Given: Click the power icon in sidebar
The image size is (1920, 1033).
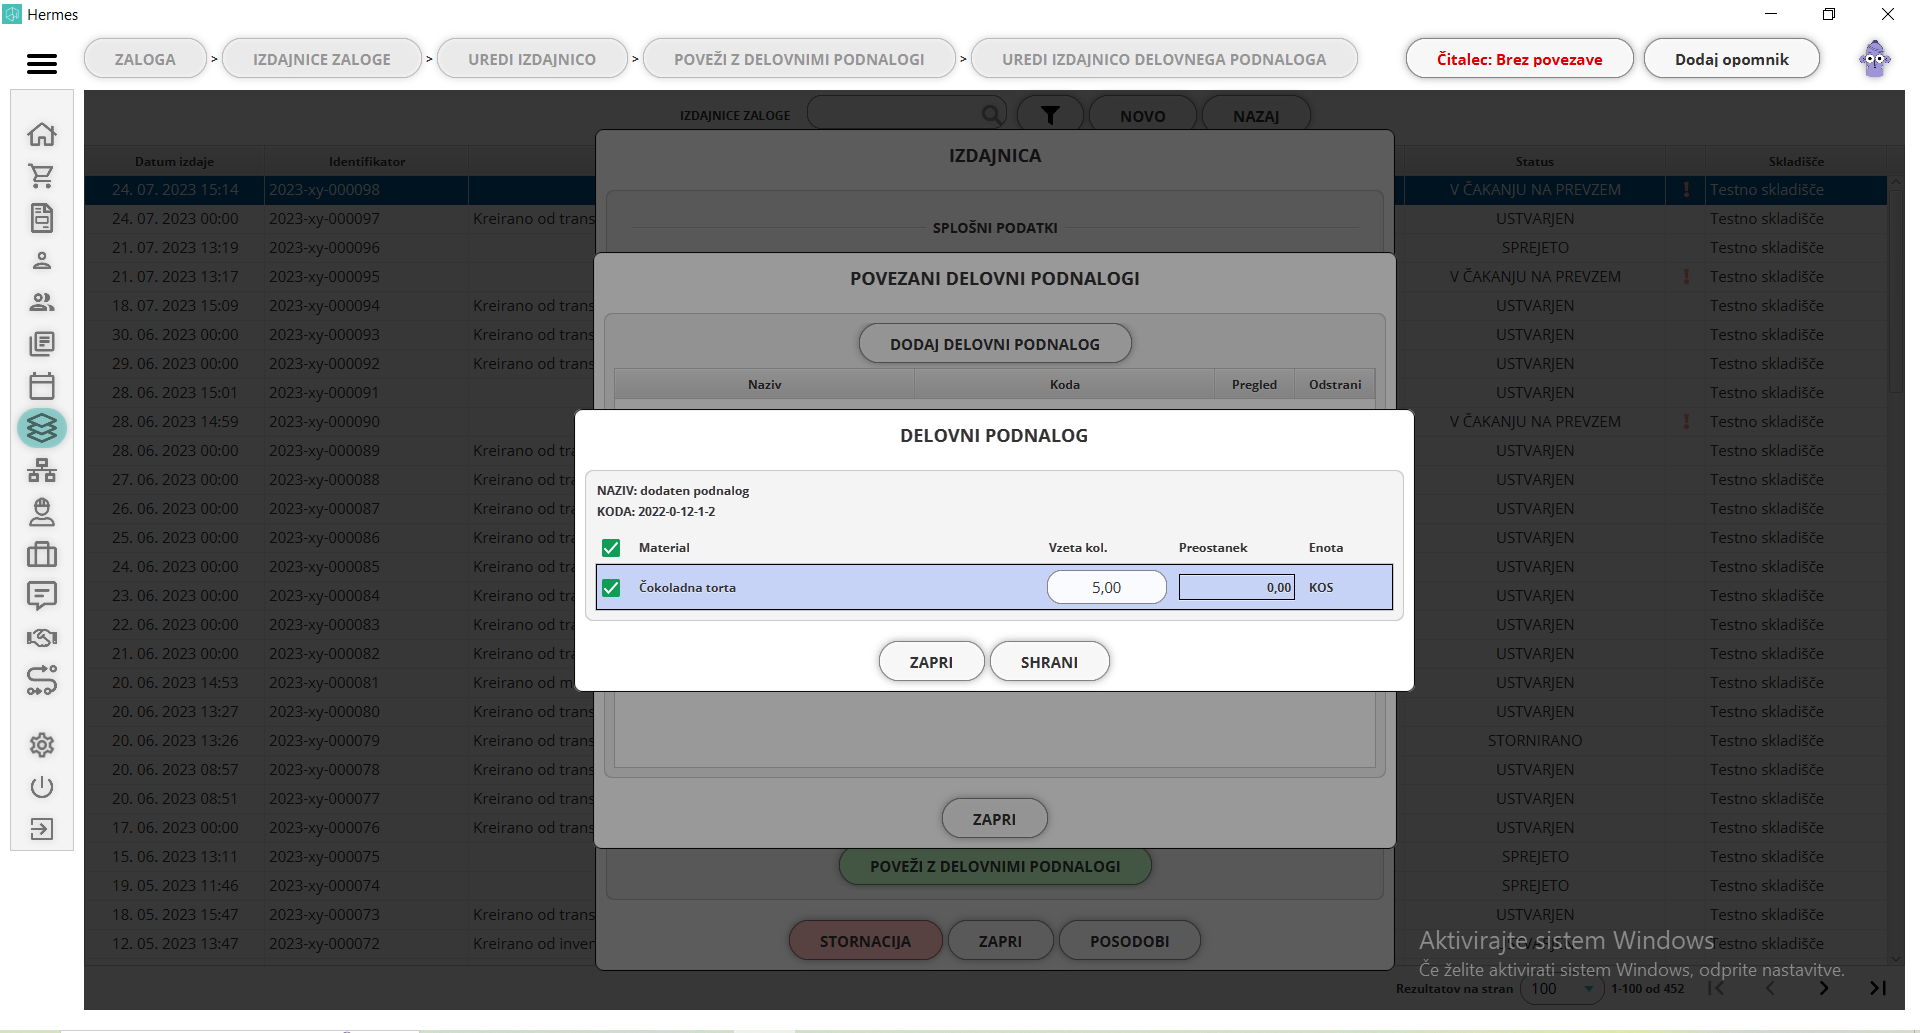Looking at the screenshot, I should tap(42, 787).
